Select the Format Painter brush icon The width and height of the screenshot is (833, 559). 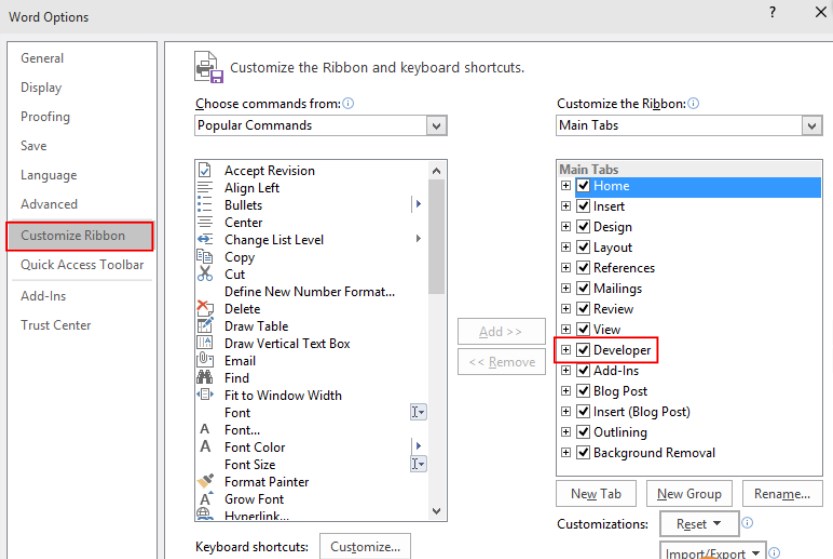click(x=205, y=482)
